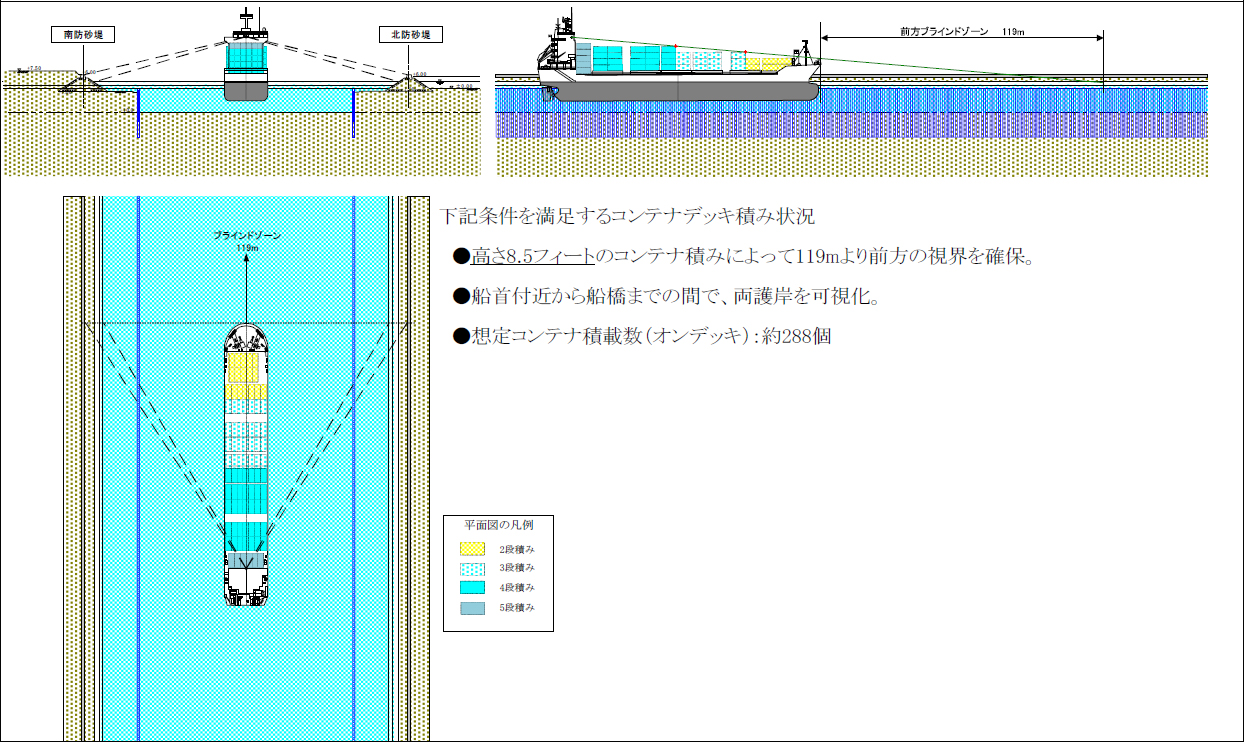Image resolution: width=1244 pixels, height=742 pixels.
Task: Click the 前方ブラインドゾーン 119m dimension label
Action: coord(961,32)
